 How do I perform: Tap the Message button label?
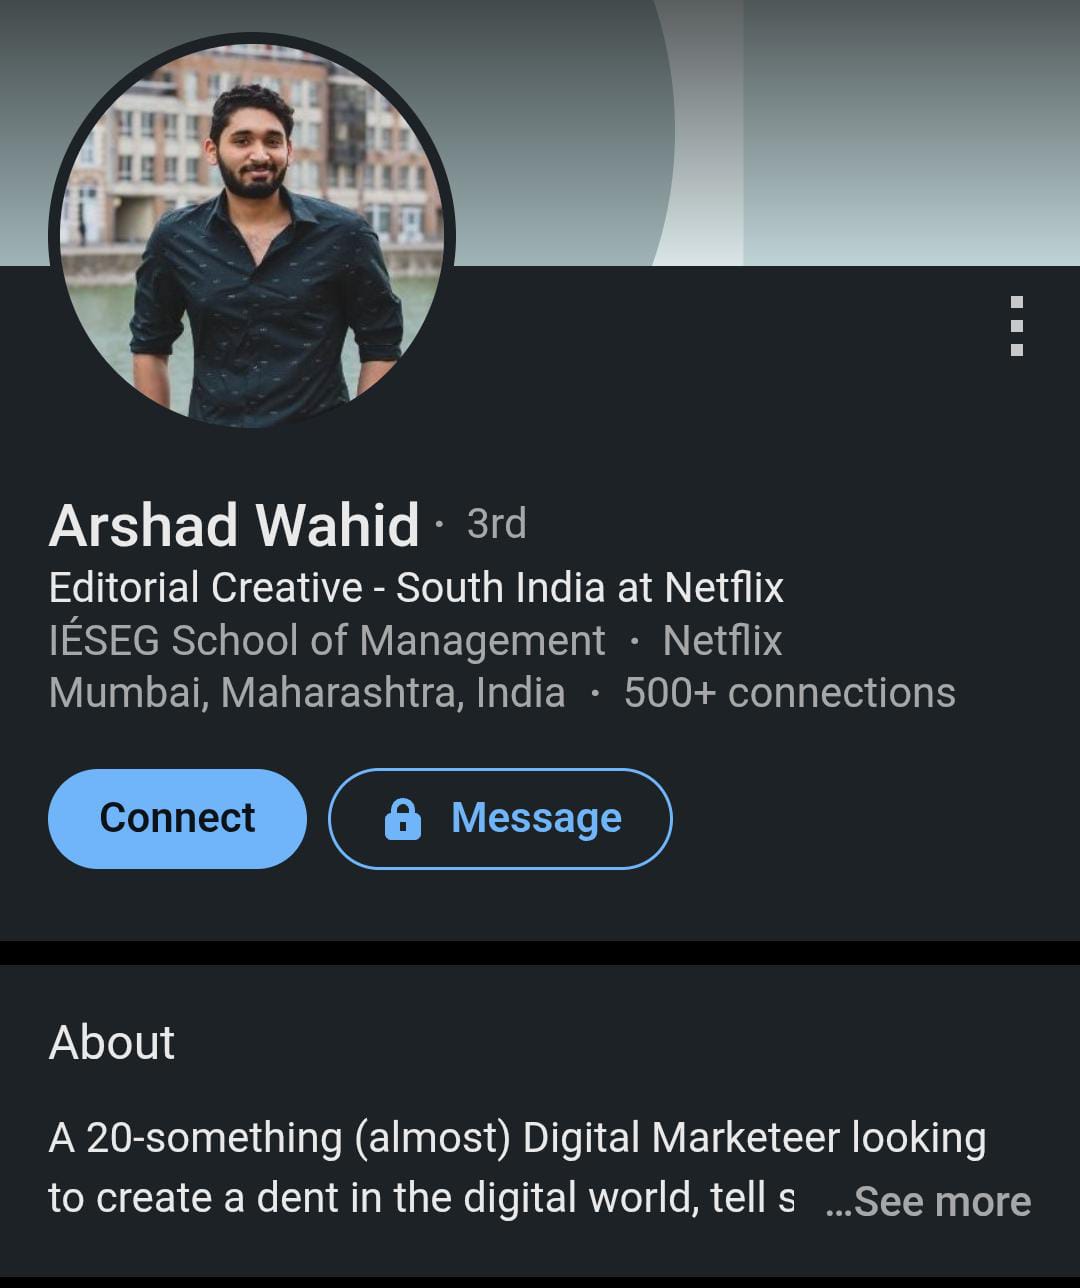pyautogui.click(x=536, y=819)
